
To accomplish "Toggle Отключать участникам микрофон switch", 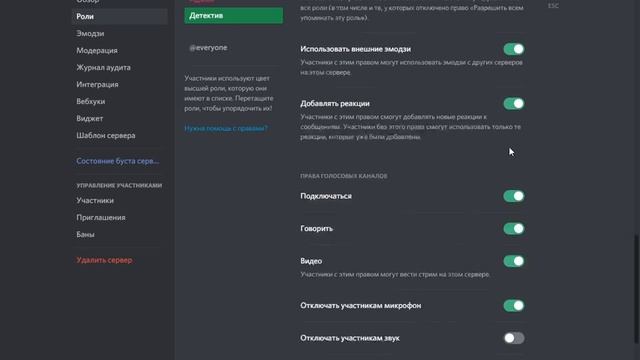I will pos(513,306).
